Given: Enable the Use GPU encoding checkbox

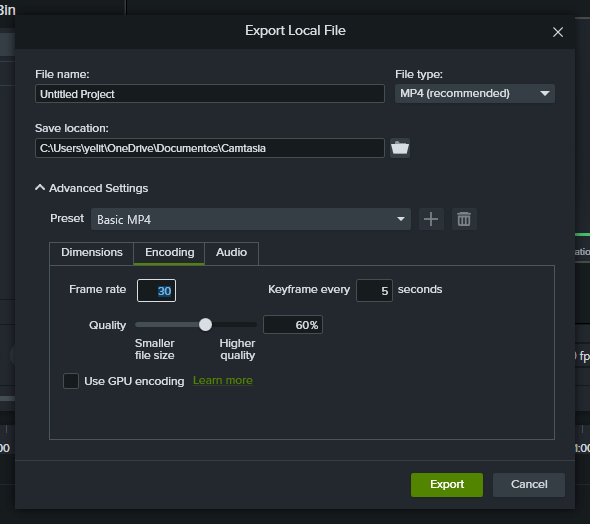Looking at the screenshot, I should pyautogui.click(x=71, y=381).
